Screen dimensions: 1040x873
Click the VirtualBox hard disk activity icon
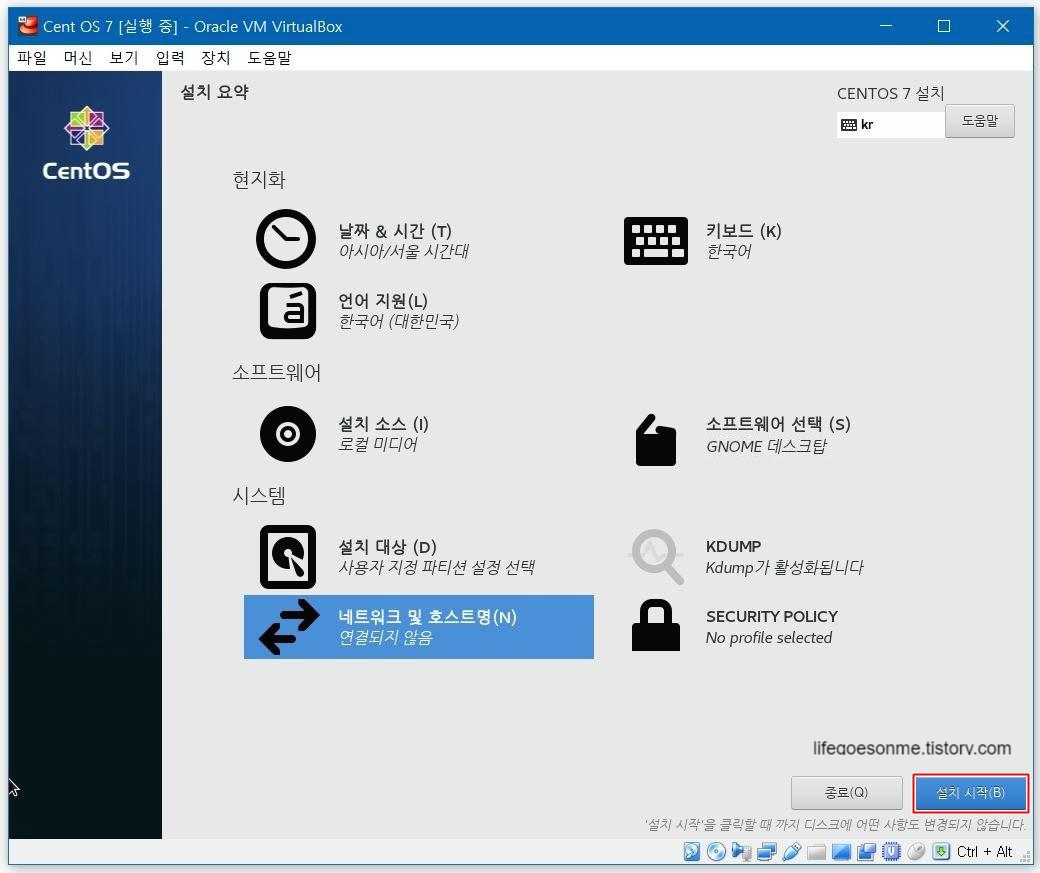(x=691, y=851)
